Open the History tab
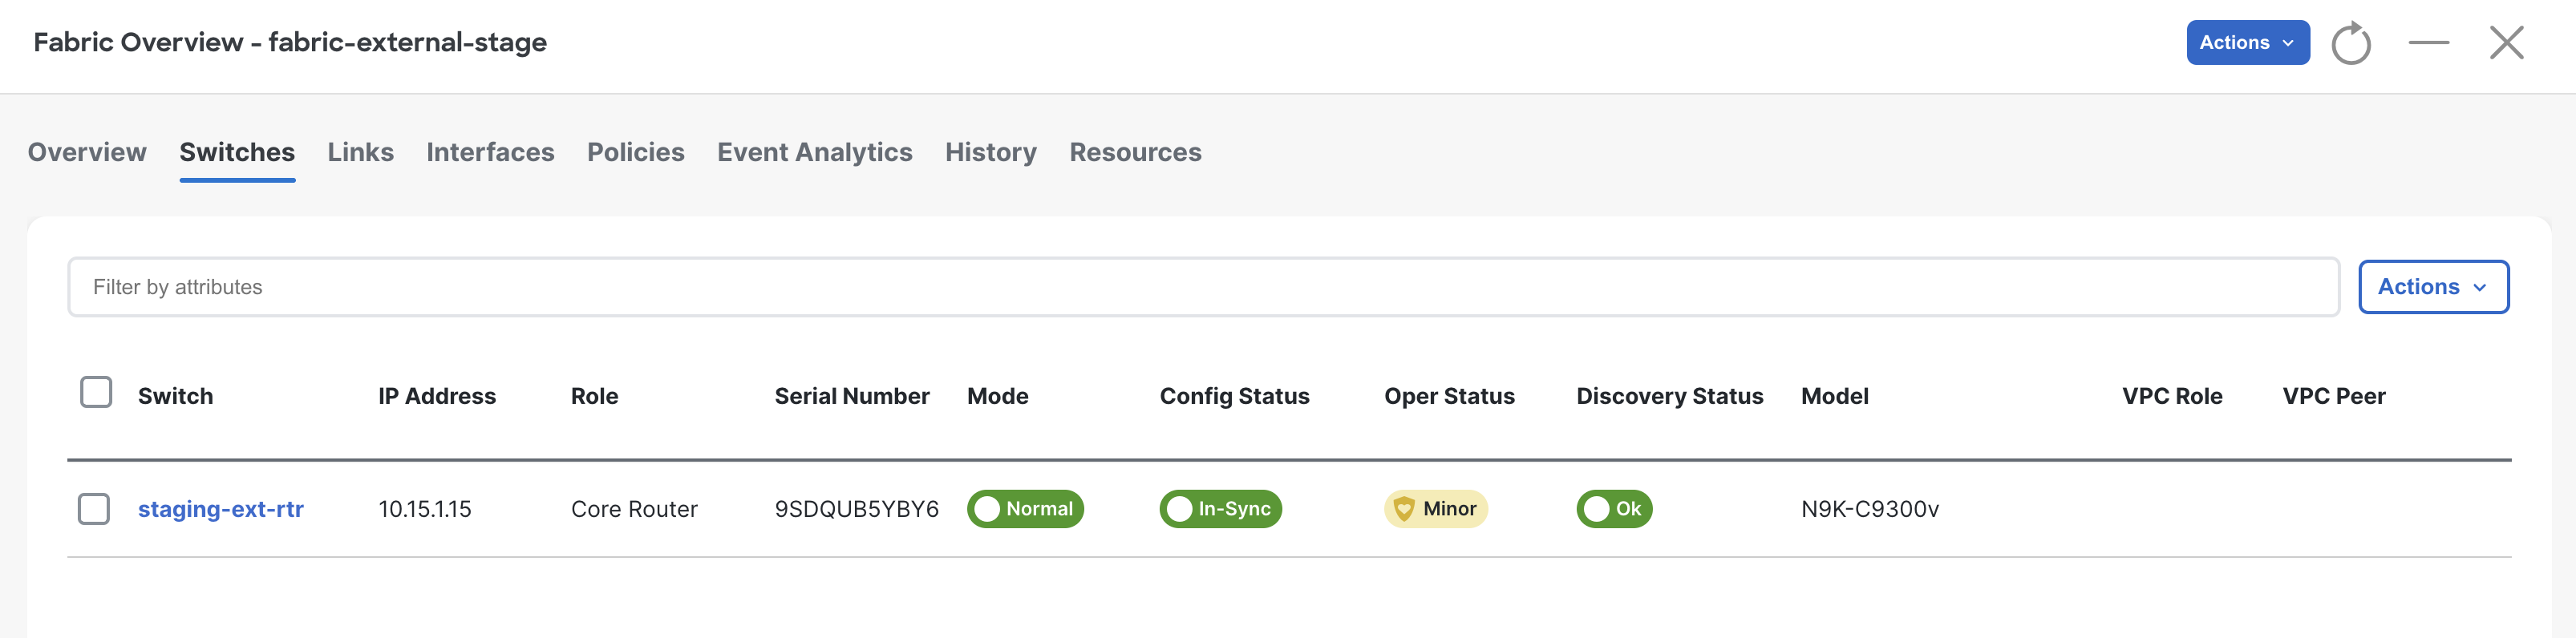 (990, 152)
